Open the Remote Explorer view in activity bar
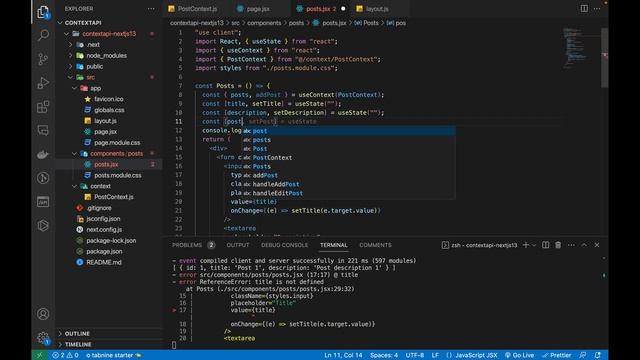This screenshot has height=360, width=640. (x=43, y=131)
